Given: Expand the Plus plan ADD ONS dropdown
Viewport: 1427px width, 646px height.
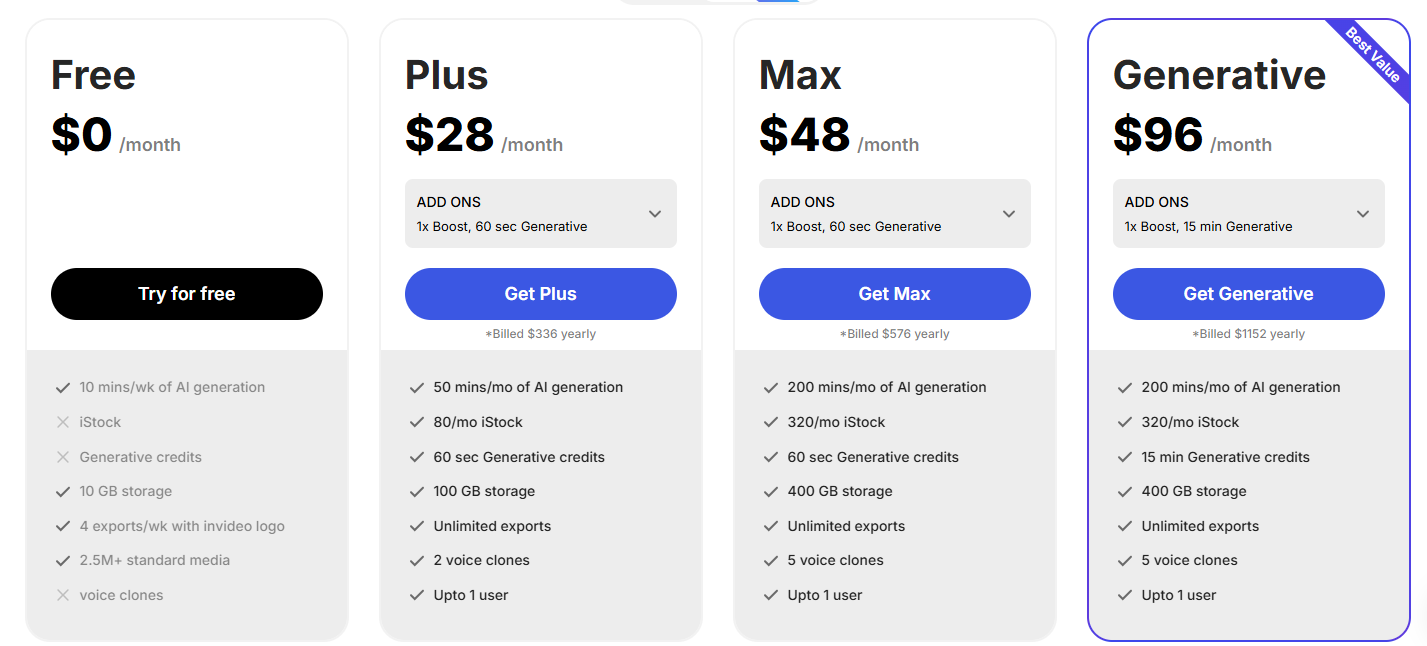Looking at the screenshot, I should [x=655, y=214].
